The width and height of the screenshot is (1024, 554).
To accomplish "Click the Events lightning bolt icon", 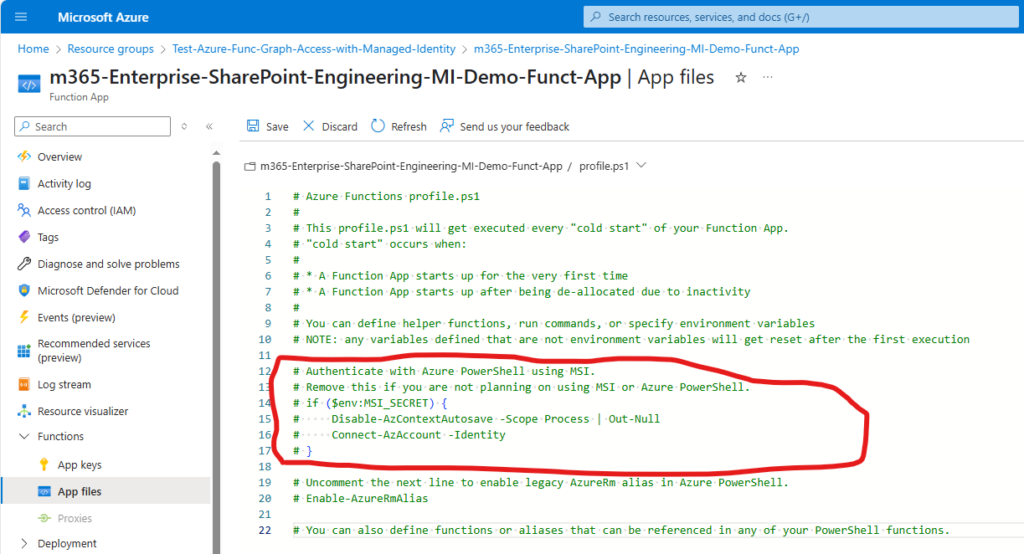I will [x=24, y=318].
